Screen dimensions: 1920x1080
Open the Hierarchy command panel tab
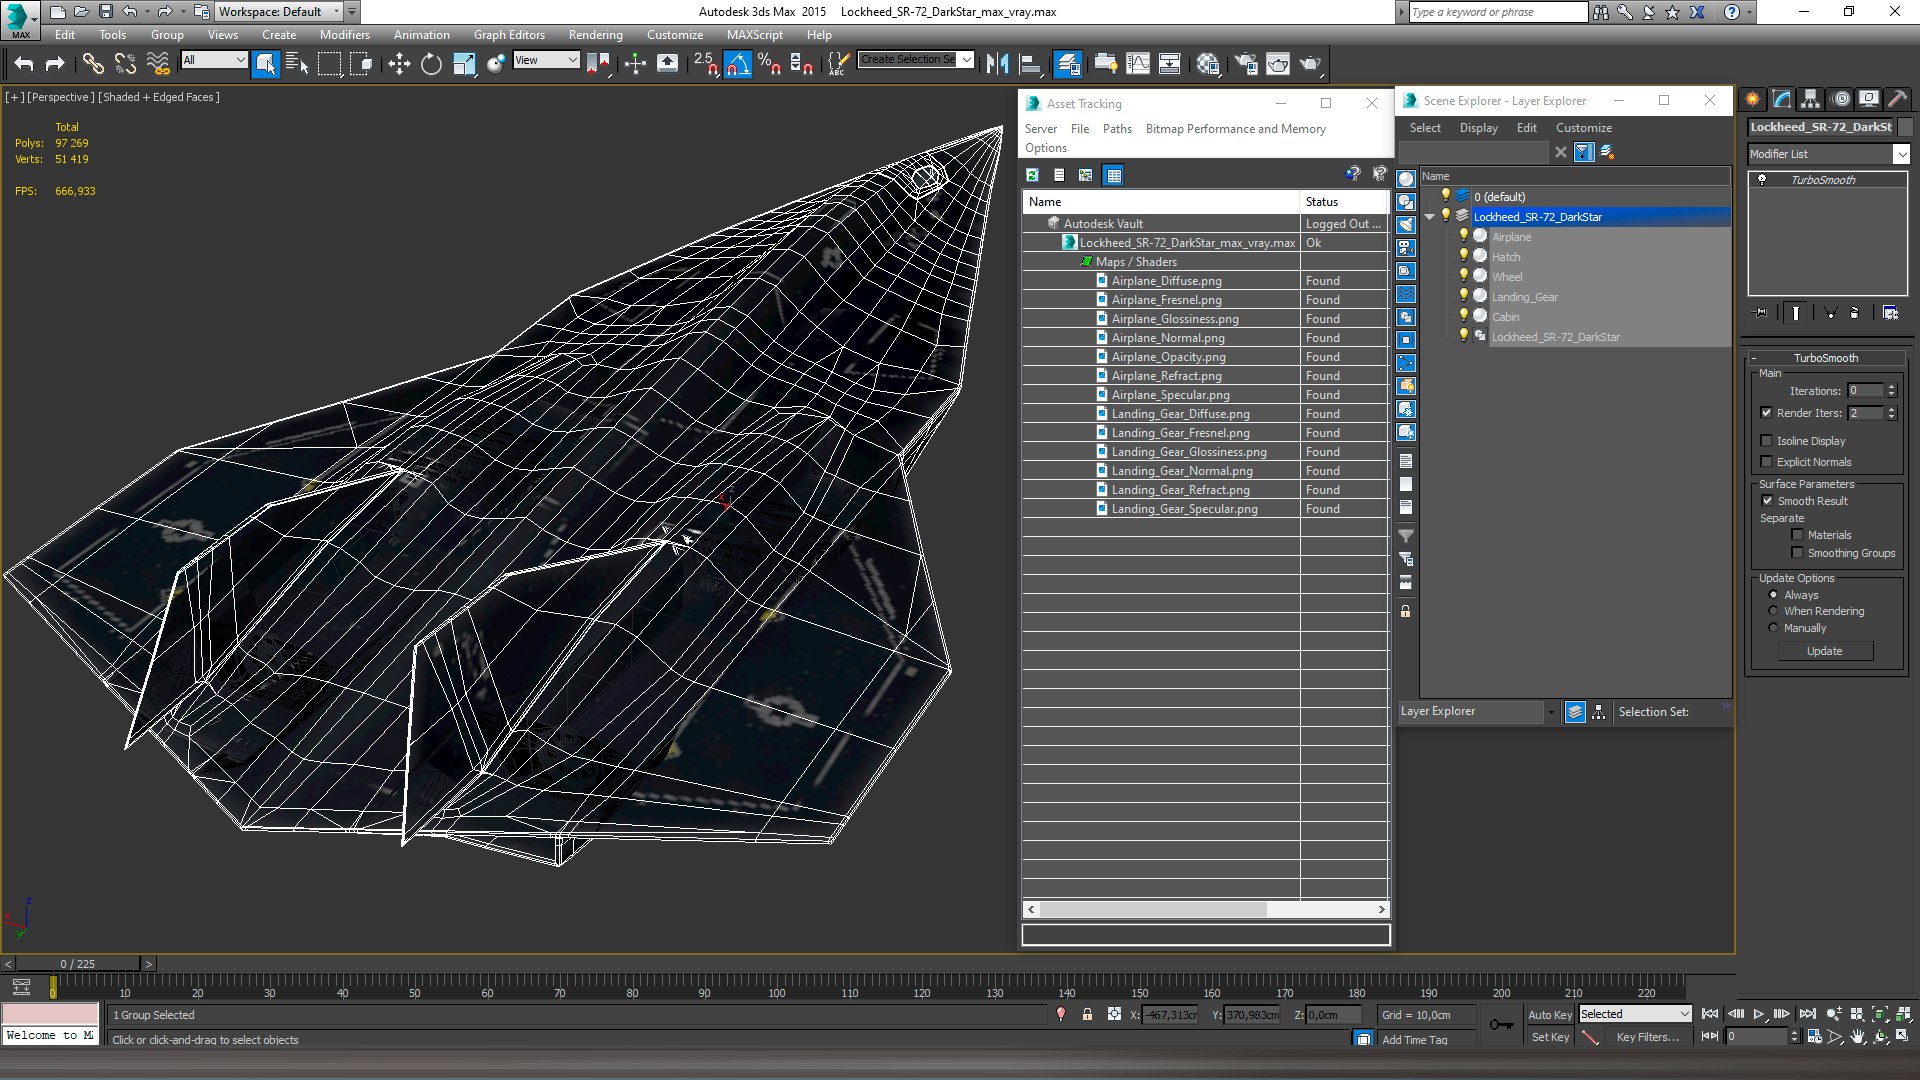(x=1811, y=99)
